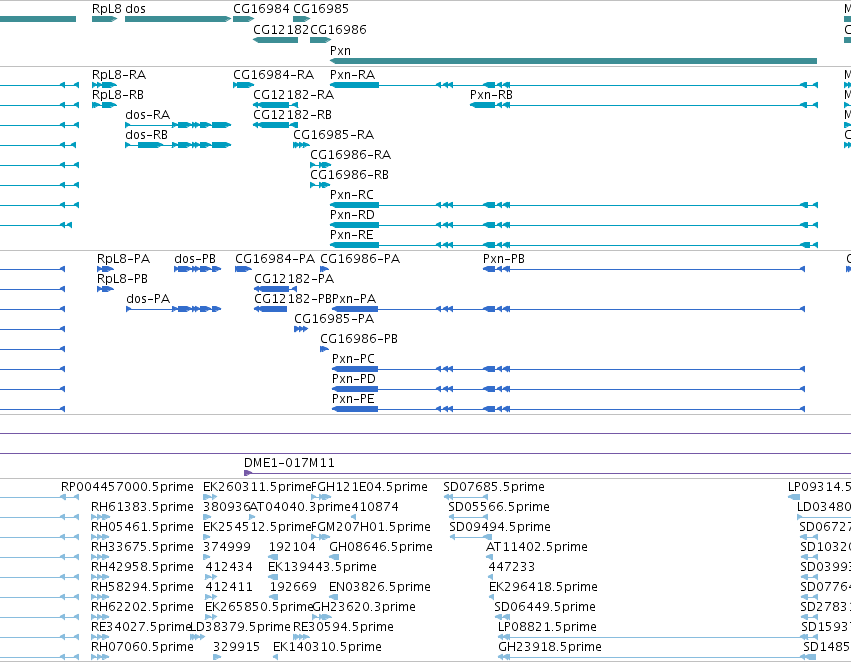
Task: Click the EK296418.5prime EST label
Action: [x=543, y=587]
